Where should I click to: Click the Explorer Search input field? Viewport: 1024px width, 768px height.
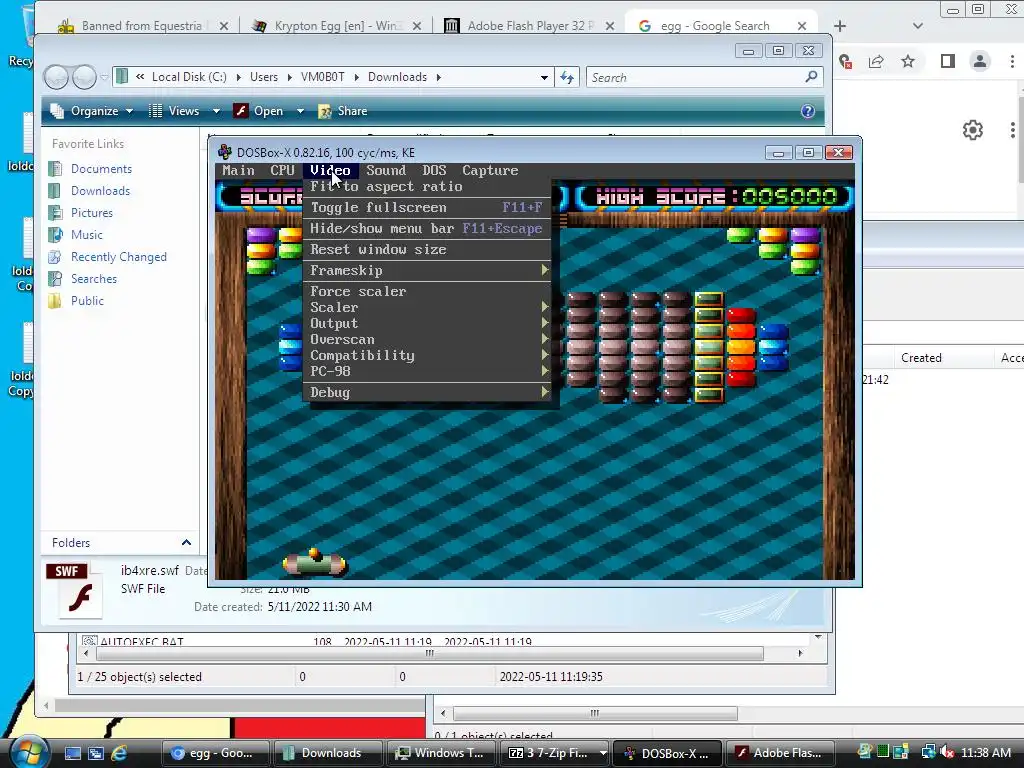coord(696,77)
